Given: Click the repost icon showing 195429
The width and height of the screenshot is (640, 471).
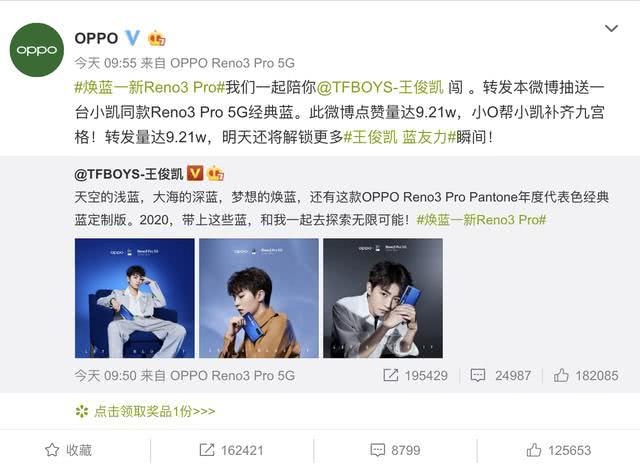Looking at the screenshot, I should click(x=391, y=375).
